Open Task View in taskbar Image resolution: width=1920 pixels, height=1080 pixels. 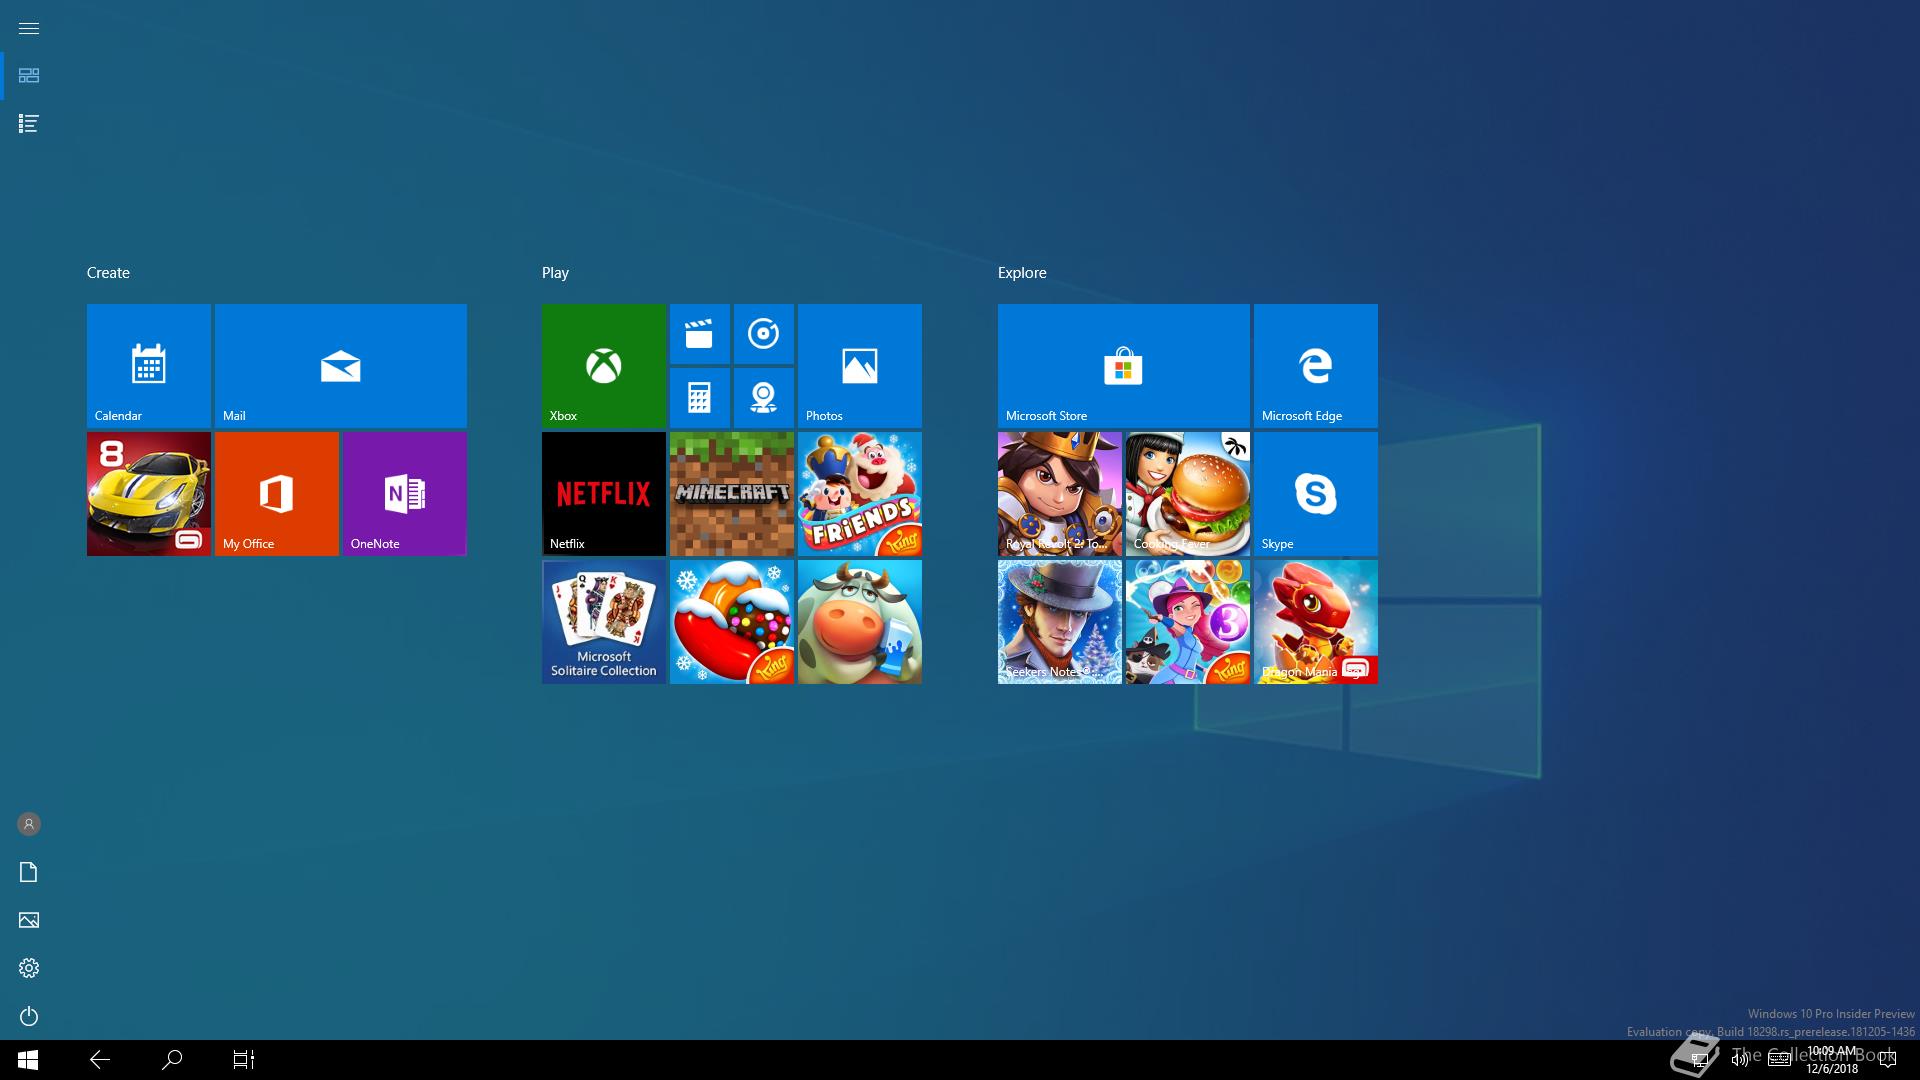pos(244,1060)
